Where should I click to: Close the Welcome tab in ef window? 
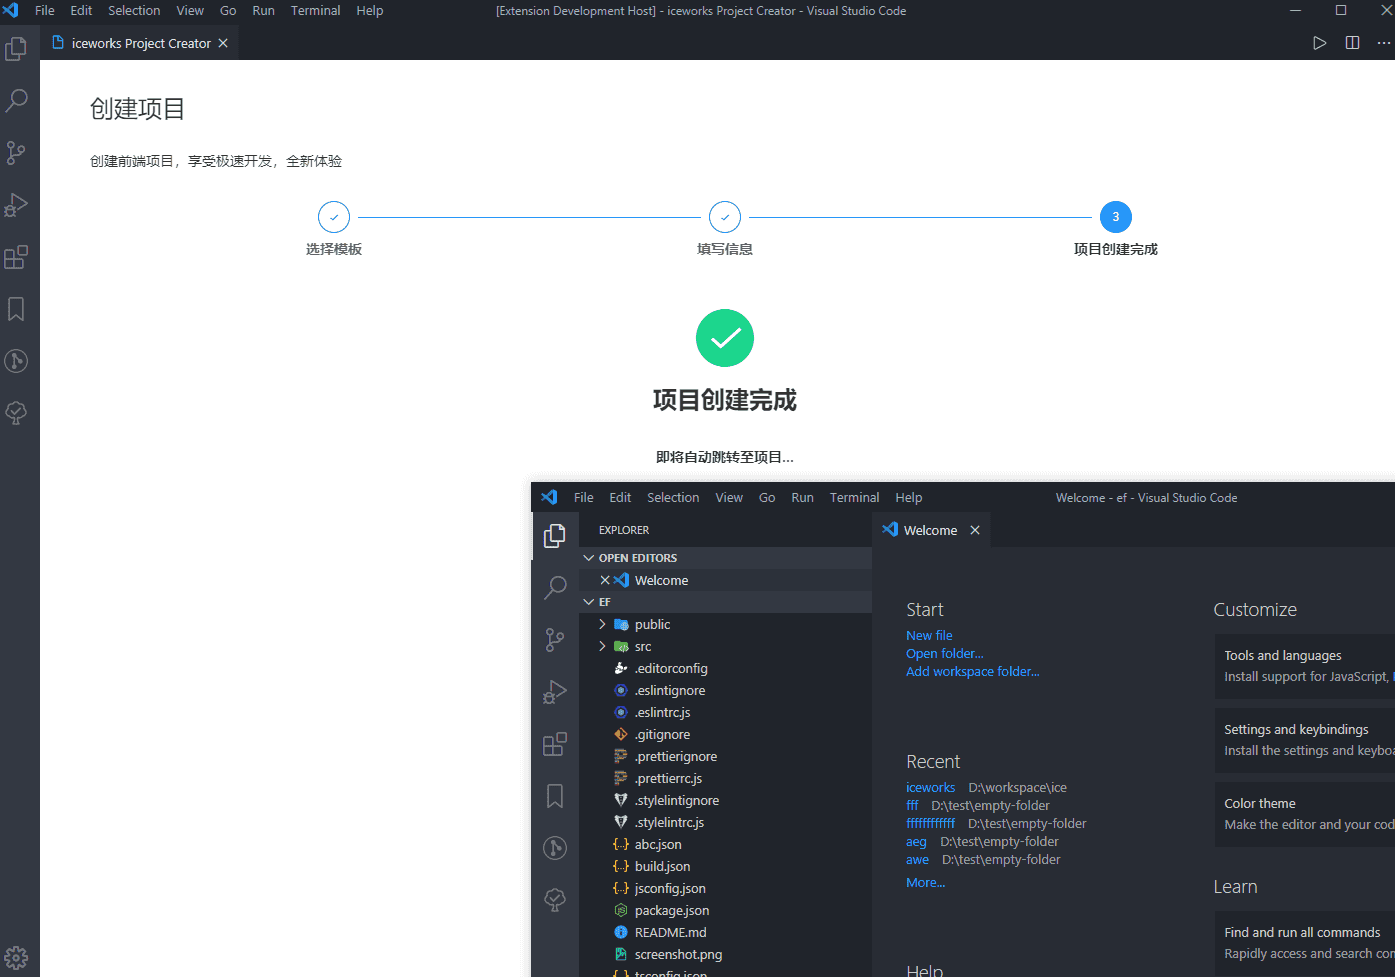coord(975,530)
